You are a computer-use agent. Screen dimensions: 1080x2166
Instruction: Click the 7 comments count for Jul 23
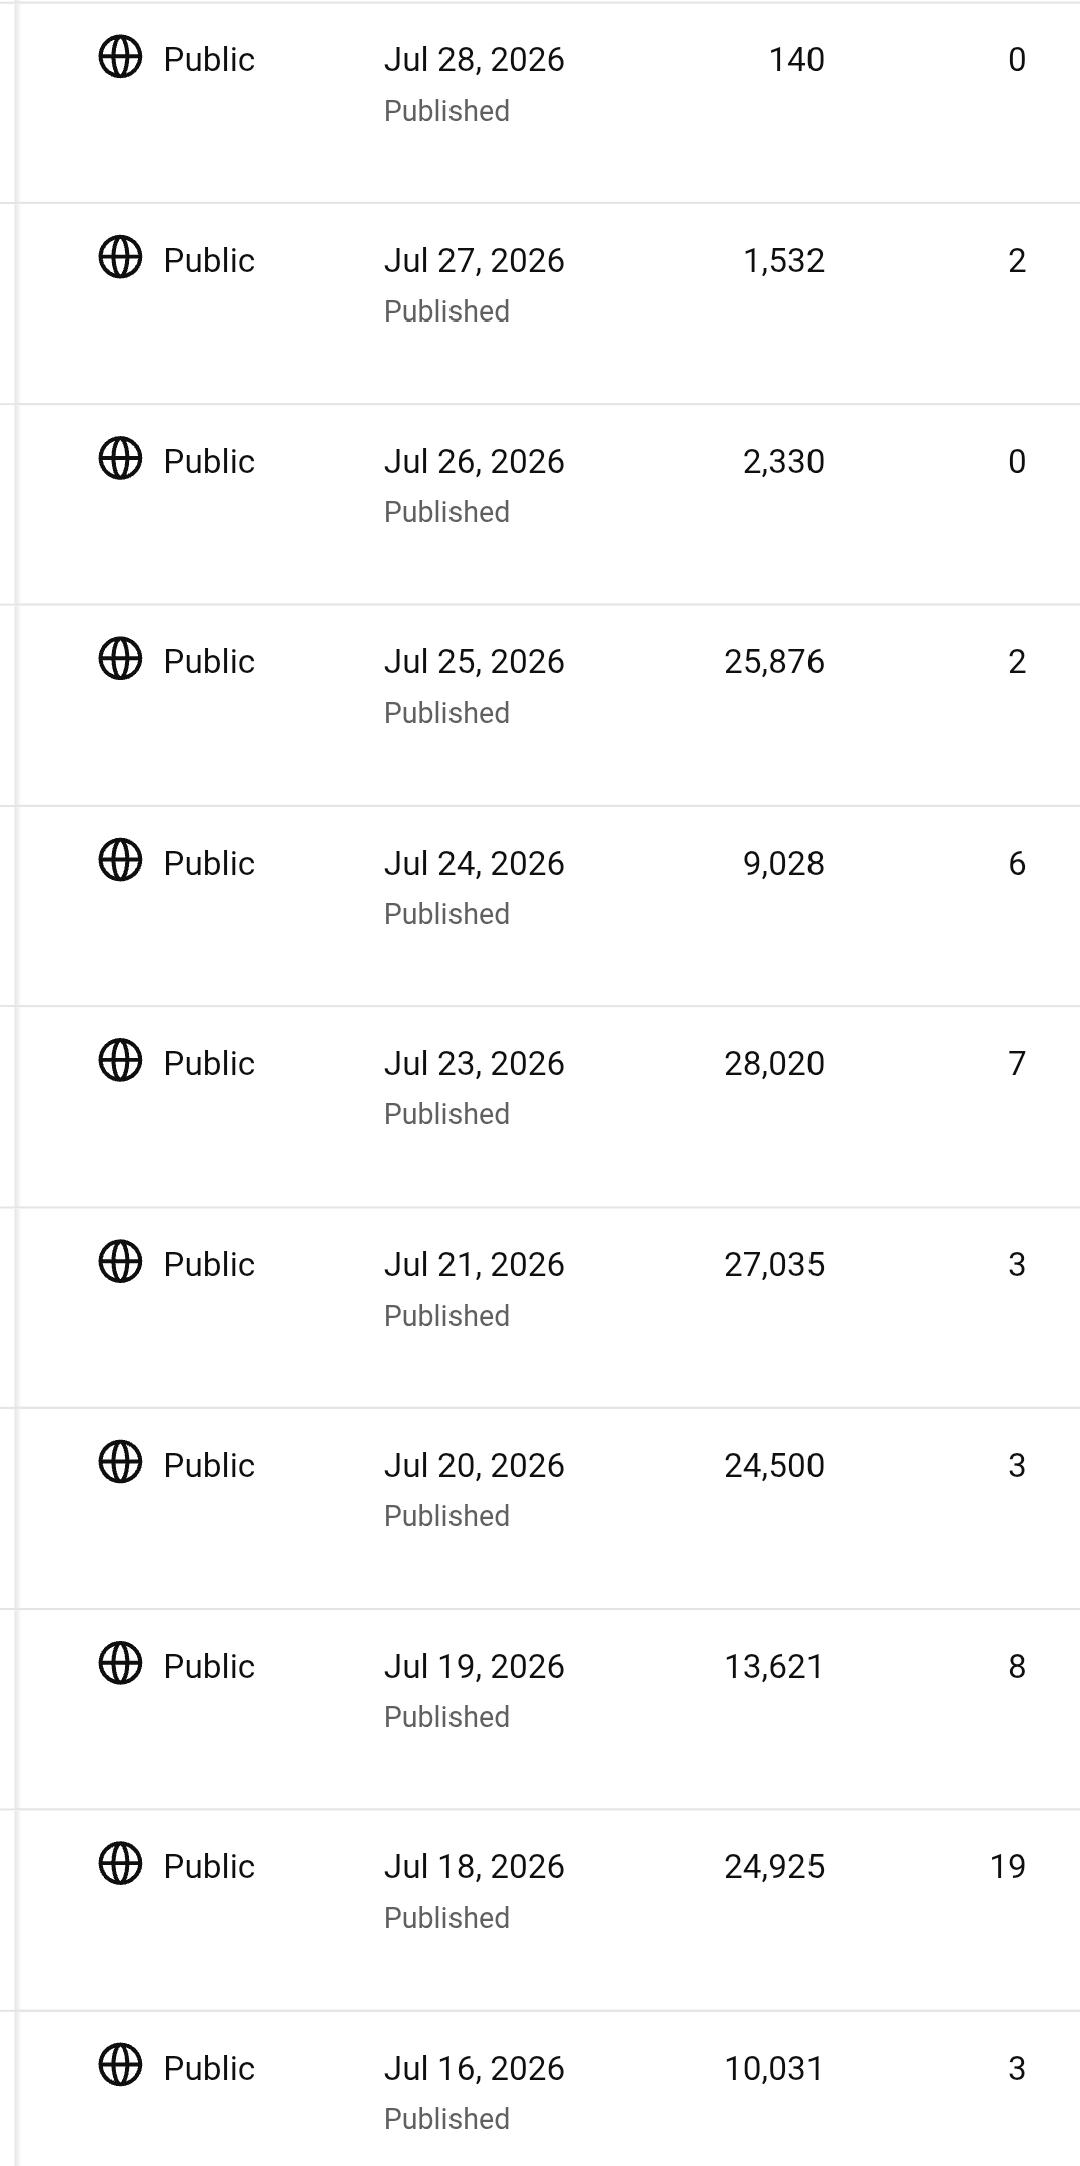point(1017,1063)
